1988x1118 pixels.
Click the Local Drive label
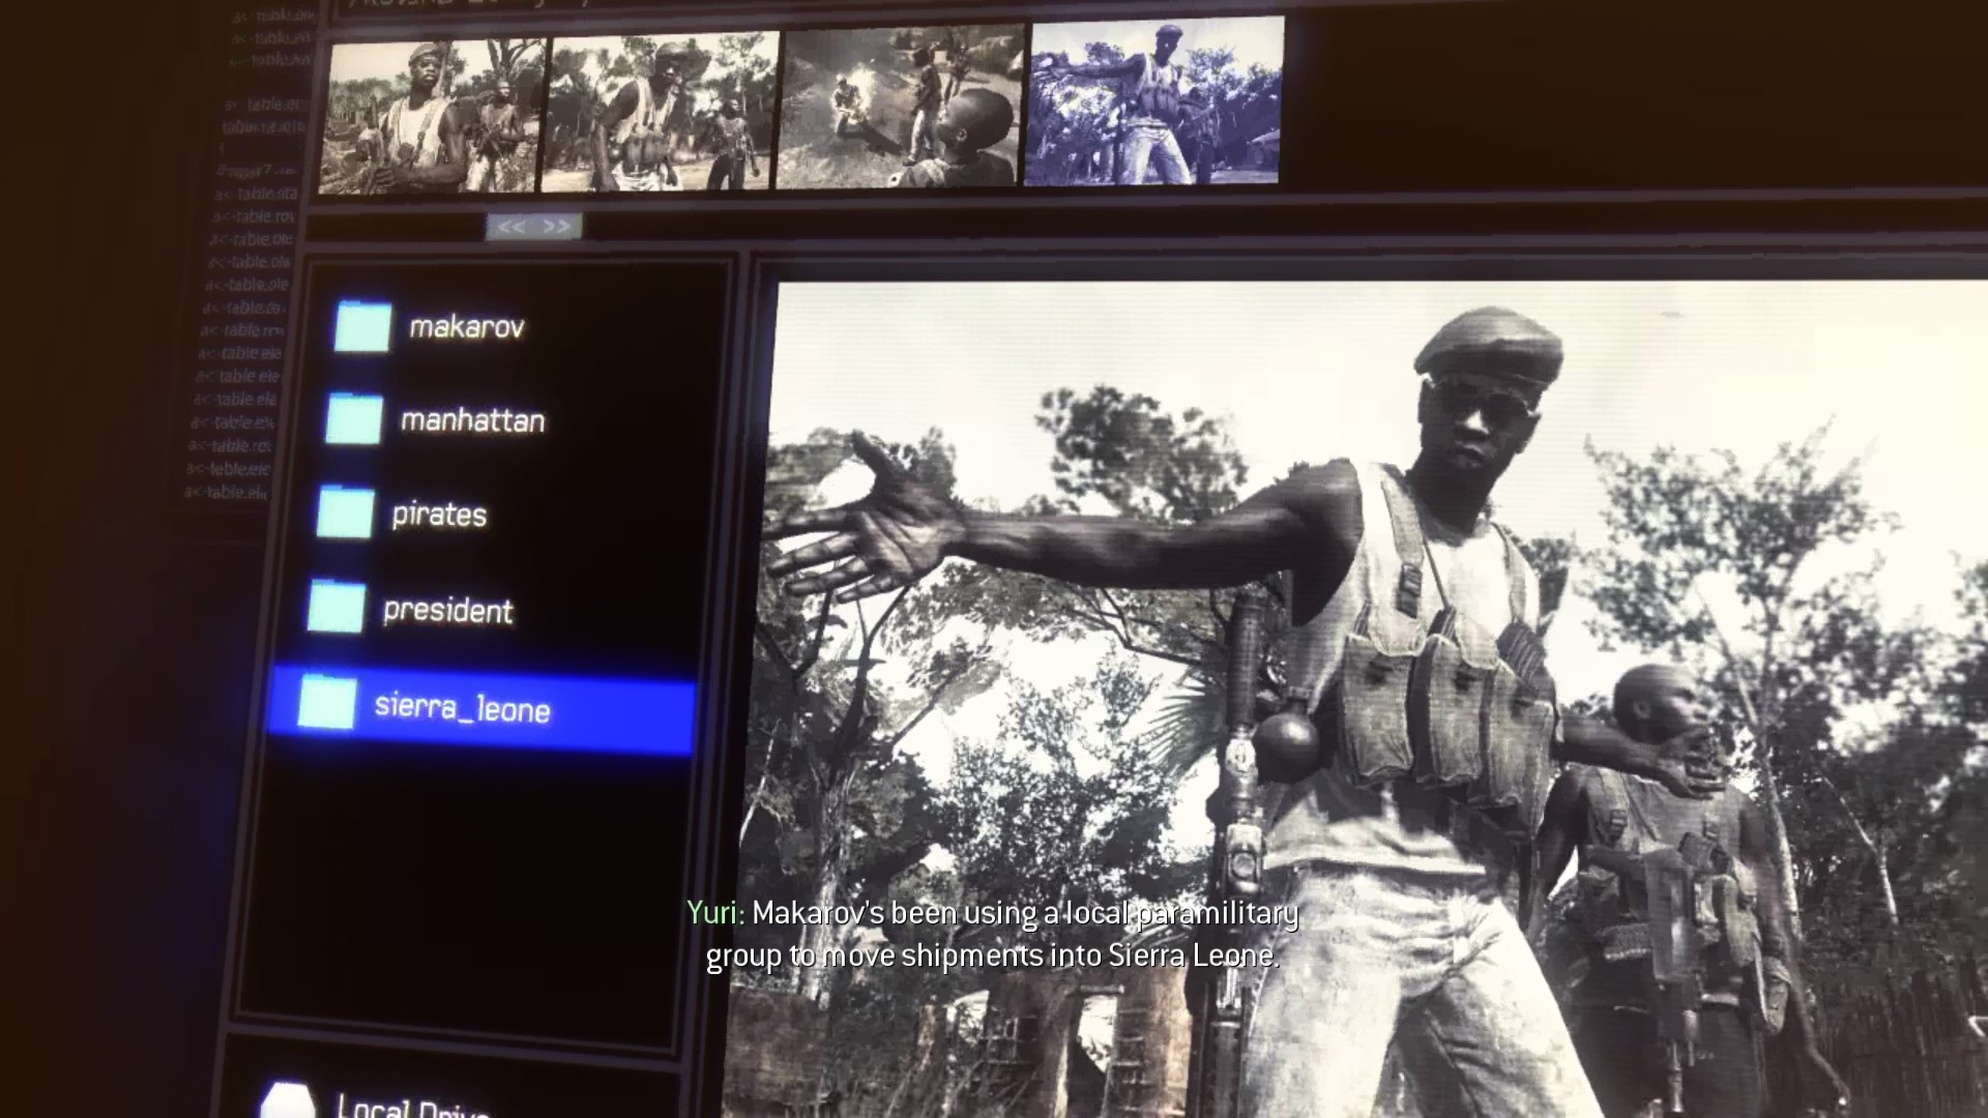point(412,1106)
